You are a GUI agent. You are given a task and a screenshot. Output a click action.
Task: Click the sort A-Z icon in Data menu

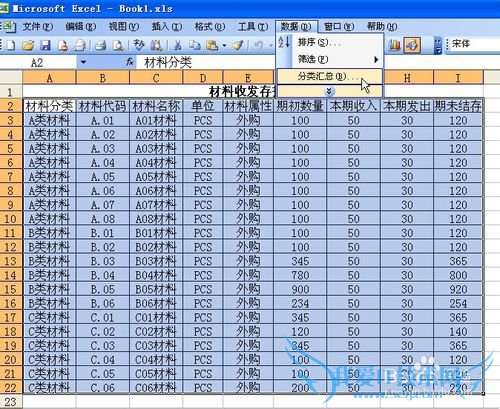click(x=284, y=42)
